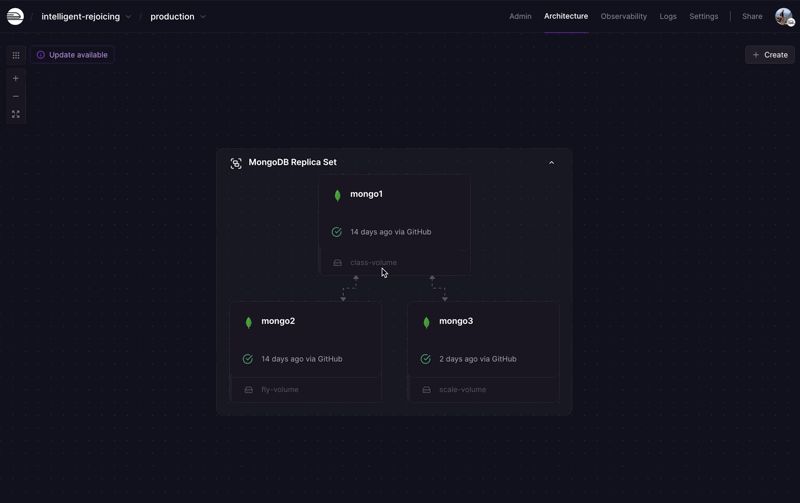This screenshot has height=503, width=800.
Task: Toggle the grid layout icon
Action: point(16,55)
